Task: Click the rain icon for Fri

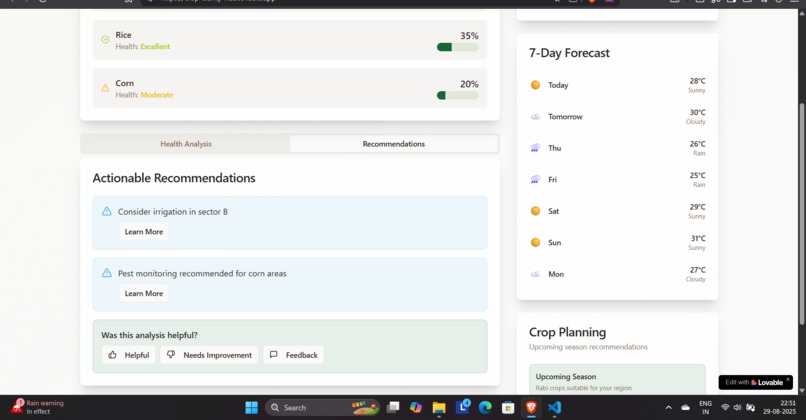Action: (535, 179)
